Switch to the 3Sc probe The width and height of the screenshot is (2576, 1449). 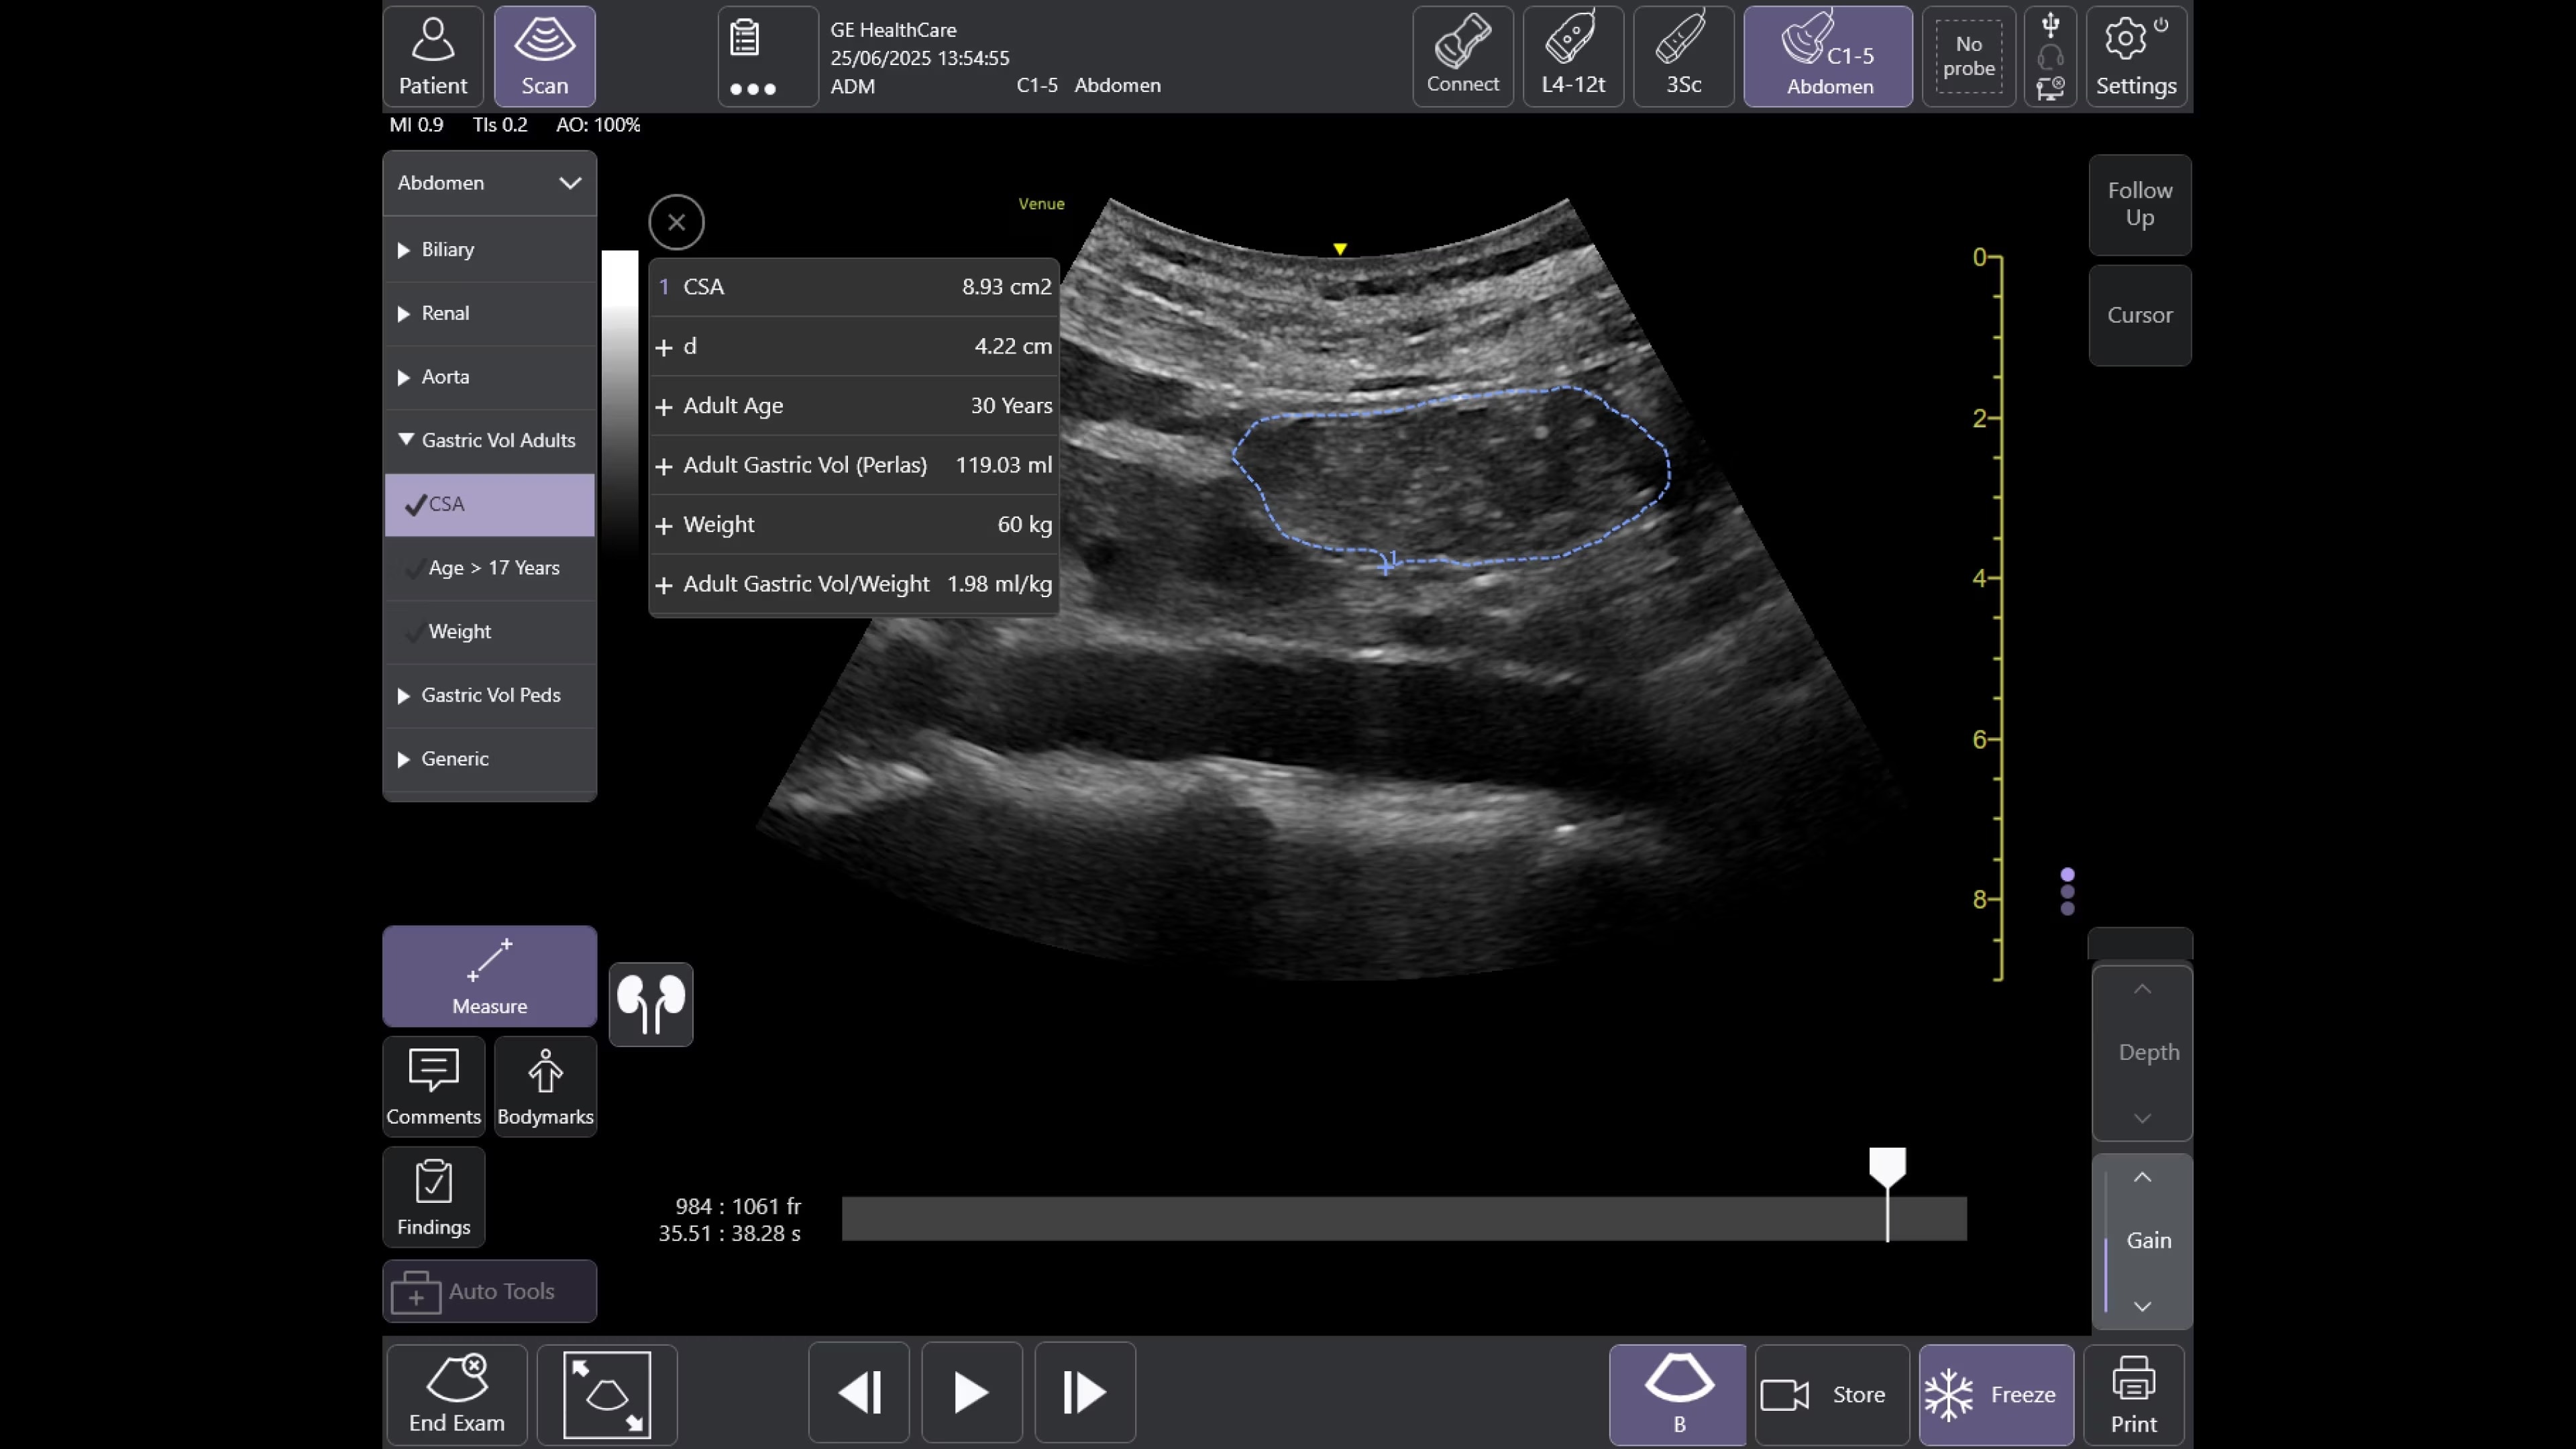(1683, 57)
